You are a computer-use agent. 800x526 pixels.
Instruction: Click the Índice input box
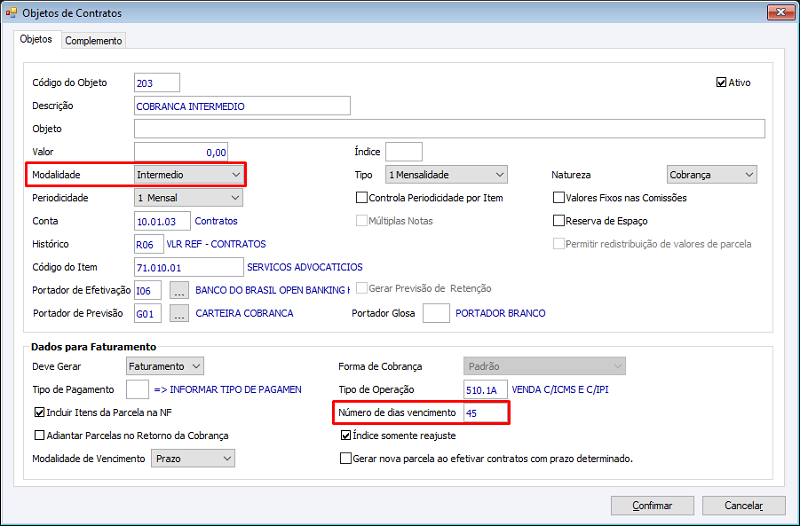click(404, 152)
